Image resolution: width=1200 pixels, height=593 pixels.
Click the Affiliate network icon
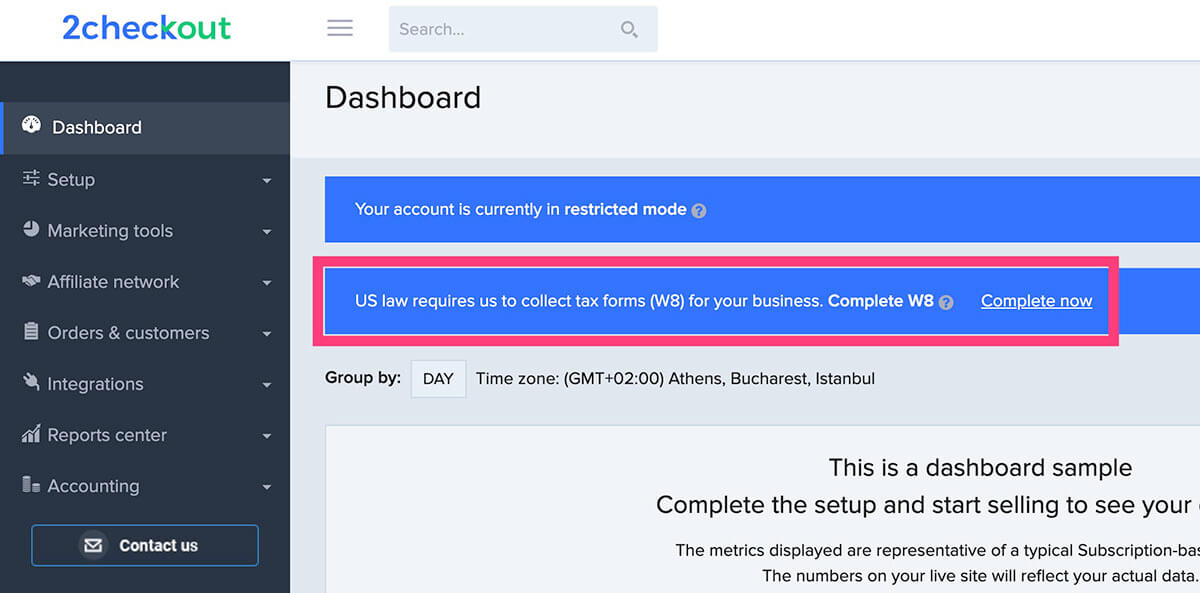(x=31, y=281)
